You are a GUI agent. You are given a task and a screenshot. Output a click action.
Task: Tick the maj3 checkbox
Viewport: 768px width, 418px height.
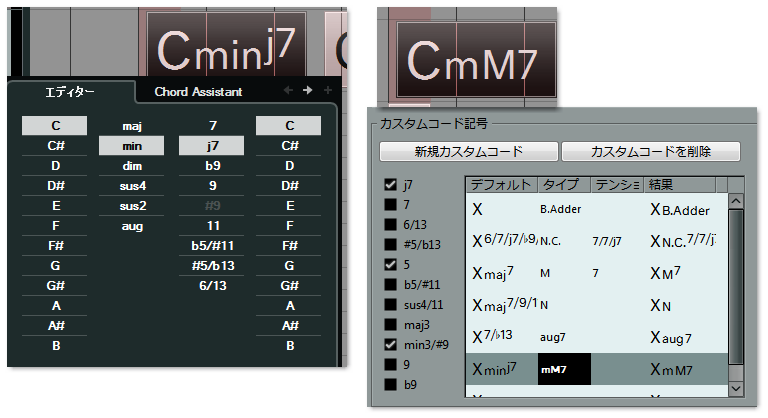point(390,324)
